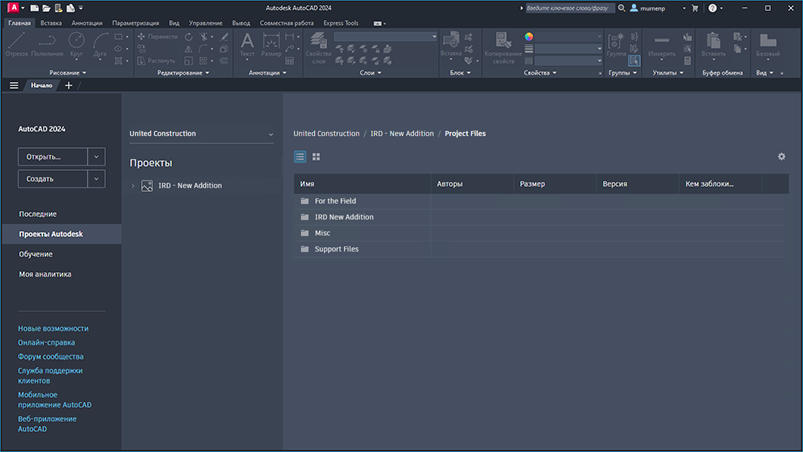The width and height of the screenshot is (803, 452).
Task: Click the Insert block (Вставка) icon
Action: click(x=451, y=44)
